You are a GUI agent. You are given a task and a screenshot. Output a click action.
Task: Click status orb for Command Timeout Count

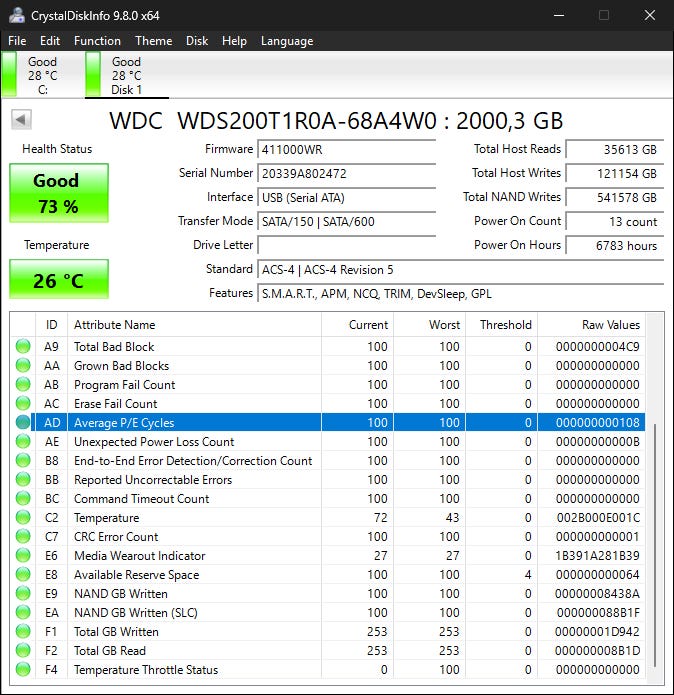(23, 499)
